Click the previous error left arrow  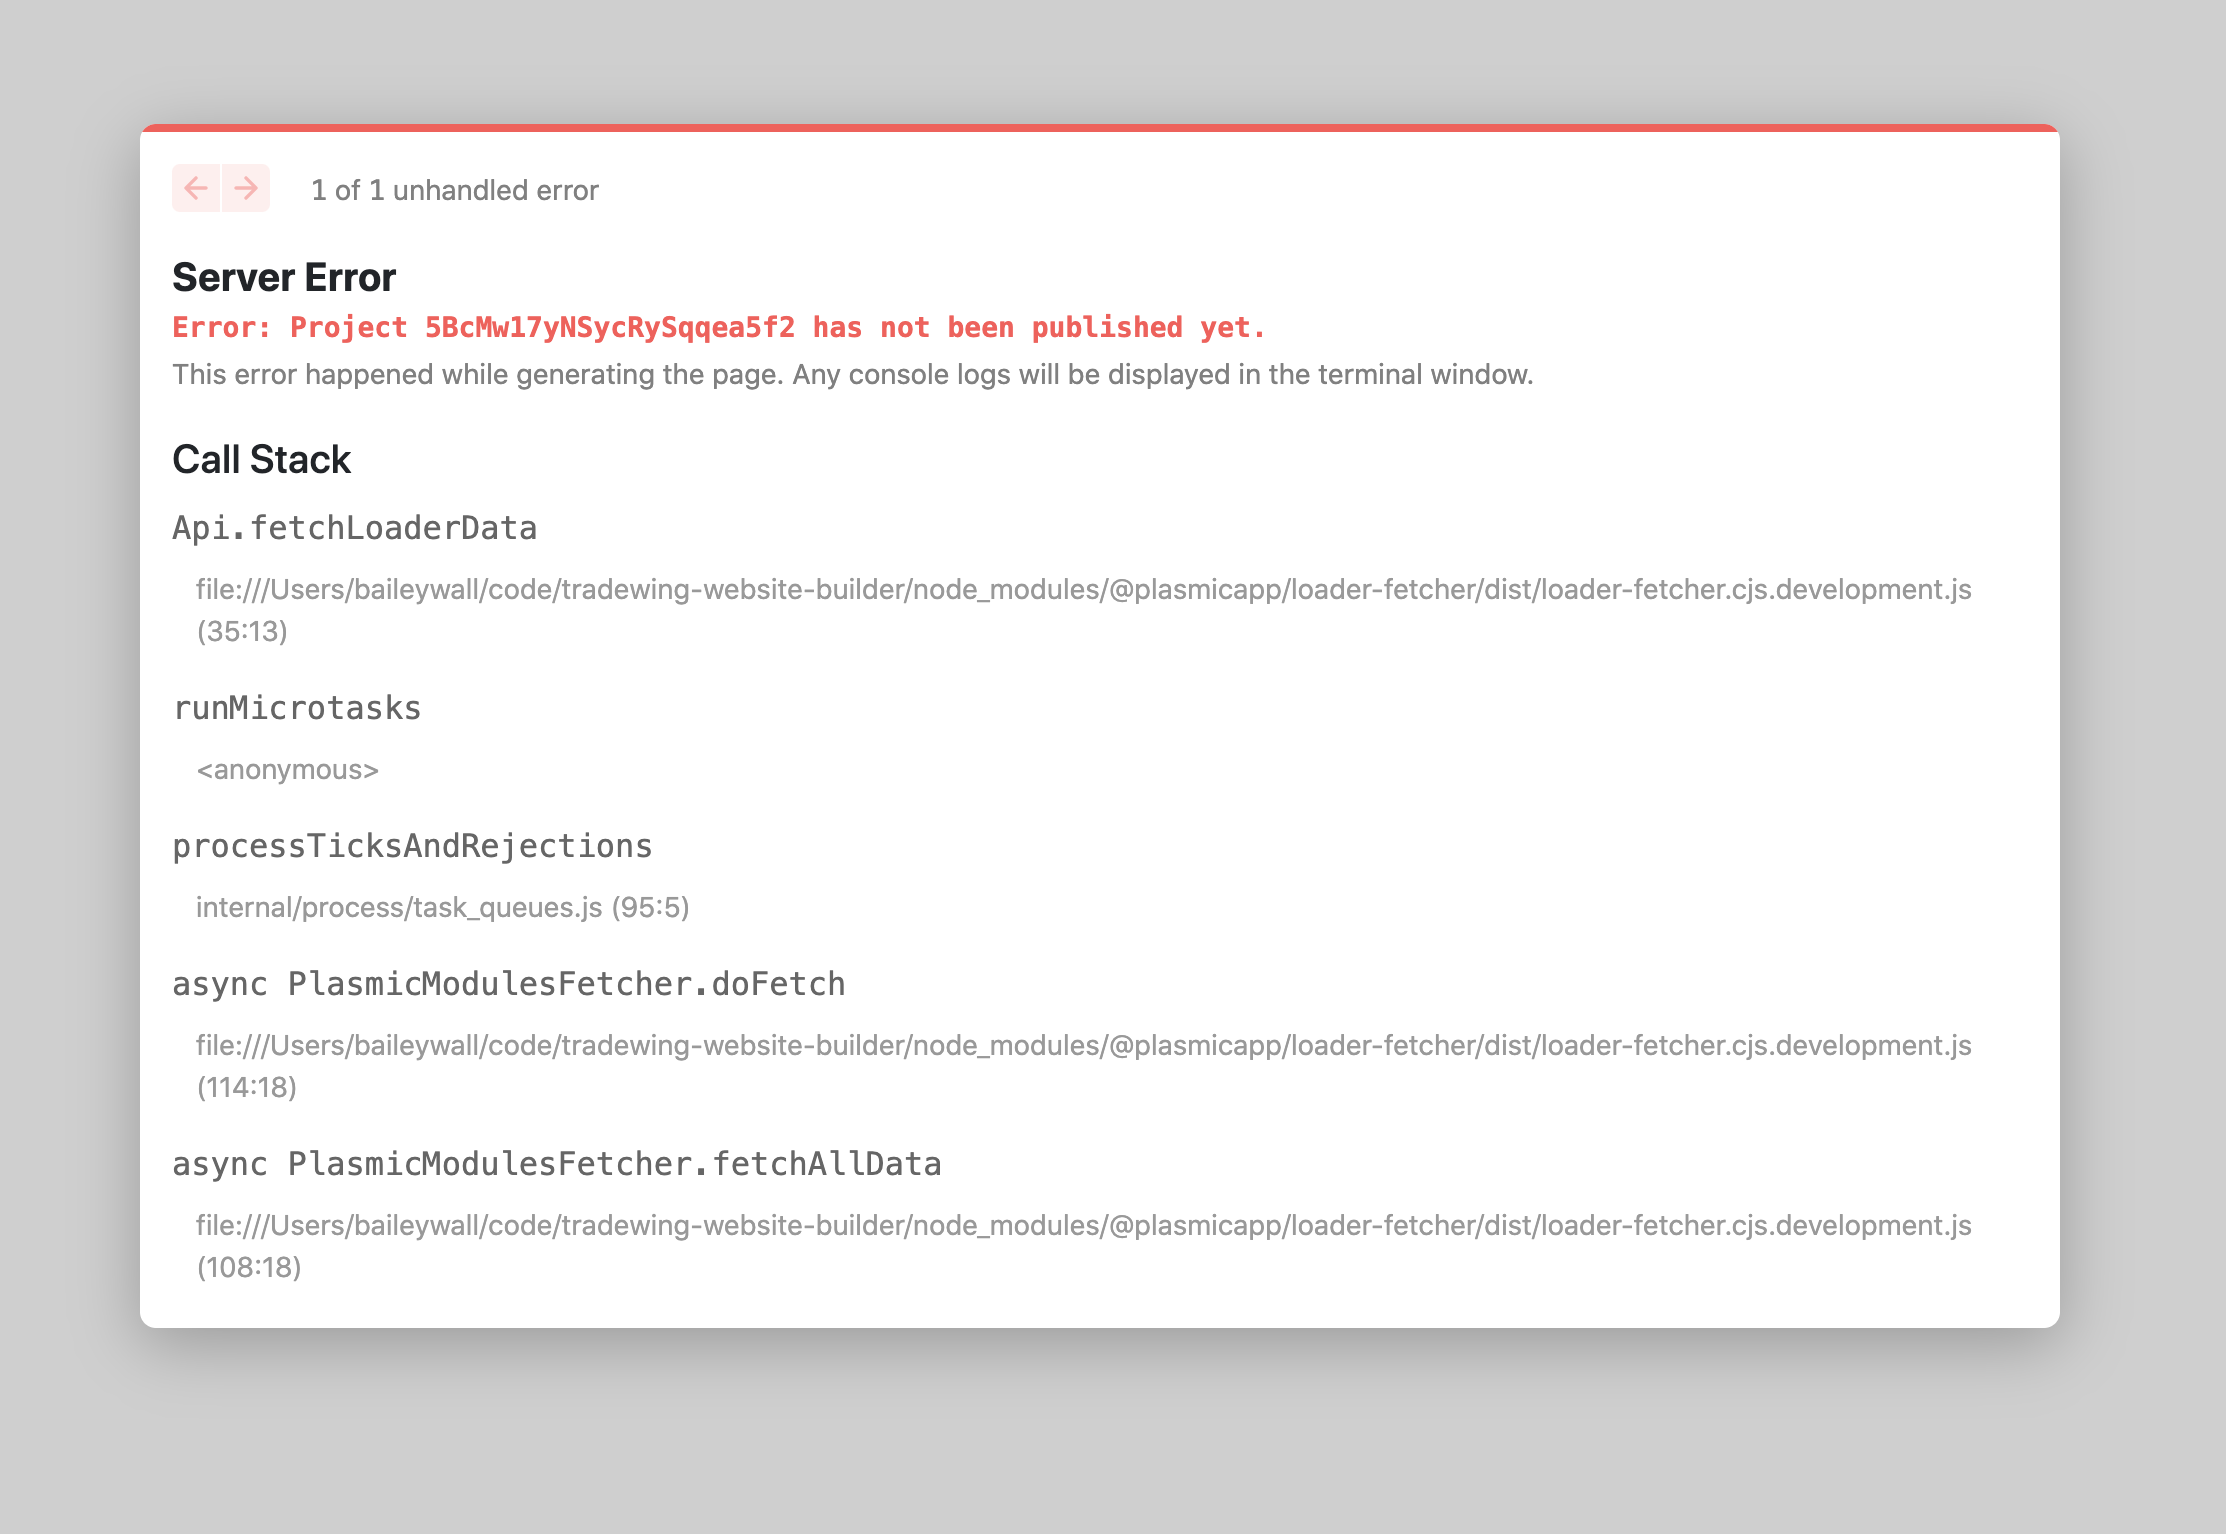click(x=196, y=188)
